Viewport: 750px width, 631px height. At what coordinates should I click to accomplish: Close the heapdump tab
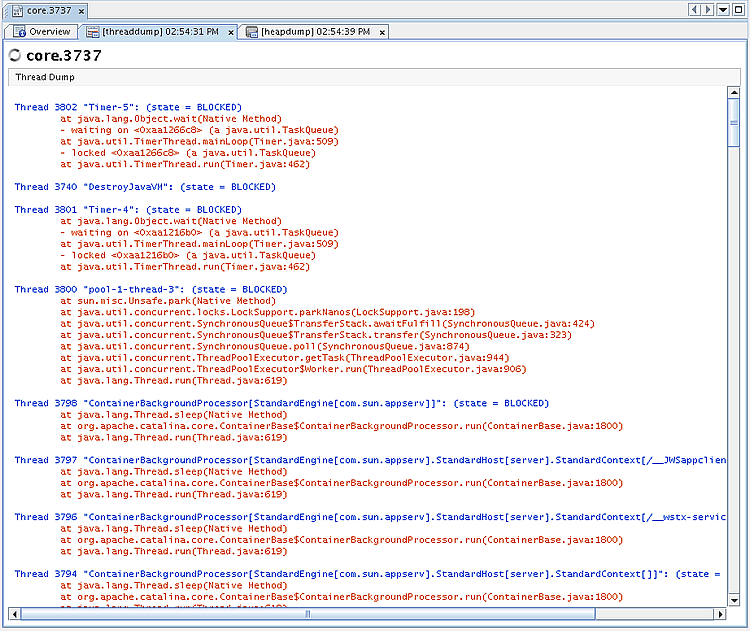(x=383, y=33)
